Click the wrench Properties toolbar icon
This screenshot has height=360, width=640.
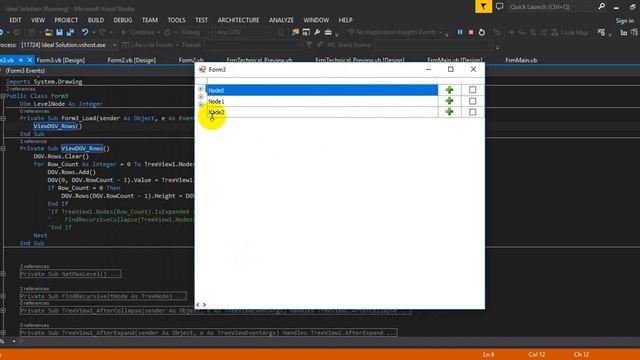(x=317, y=32)
